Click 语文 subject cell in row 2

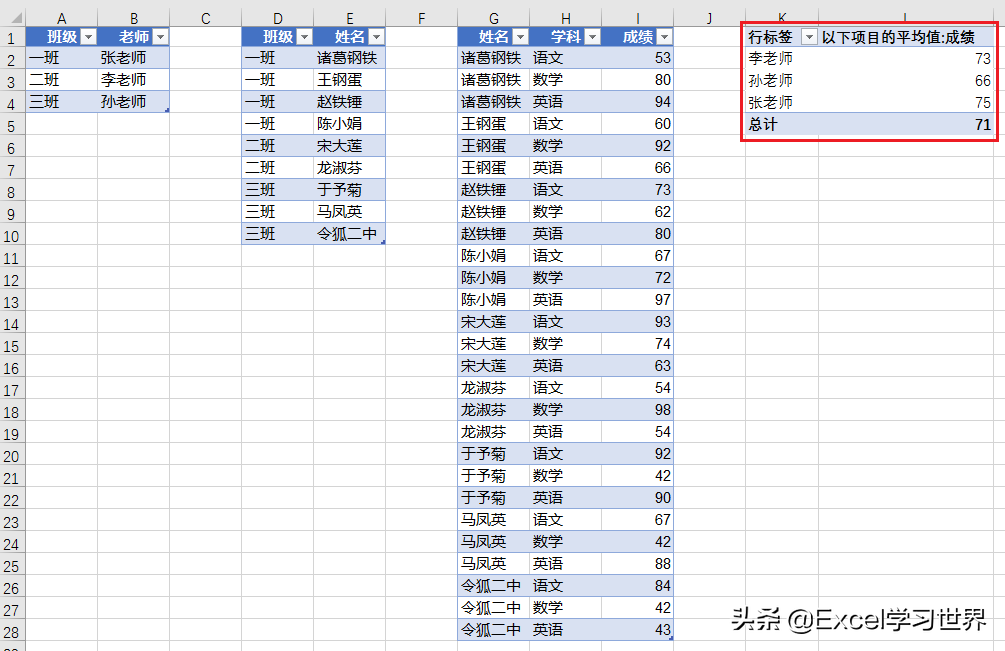point(565,58)
